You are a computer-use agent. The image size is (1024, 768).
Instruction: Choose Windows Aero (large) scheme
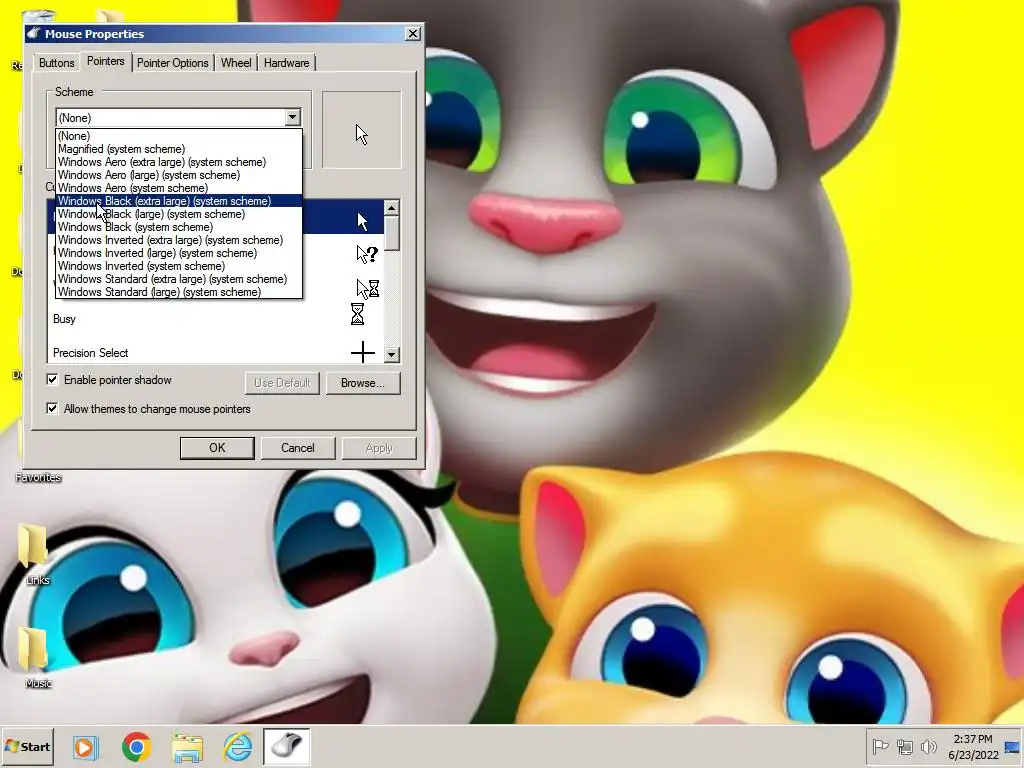[179, 175]
